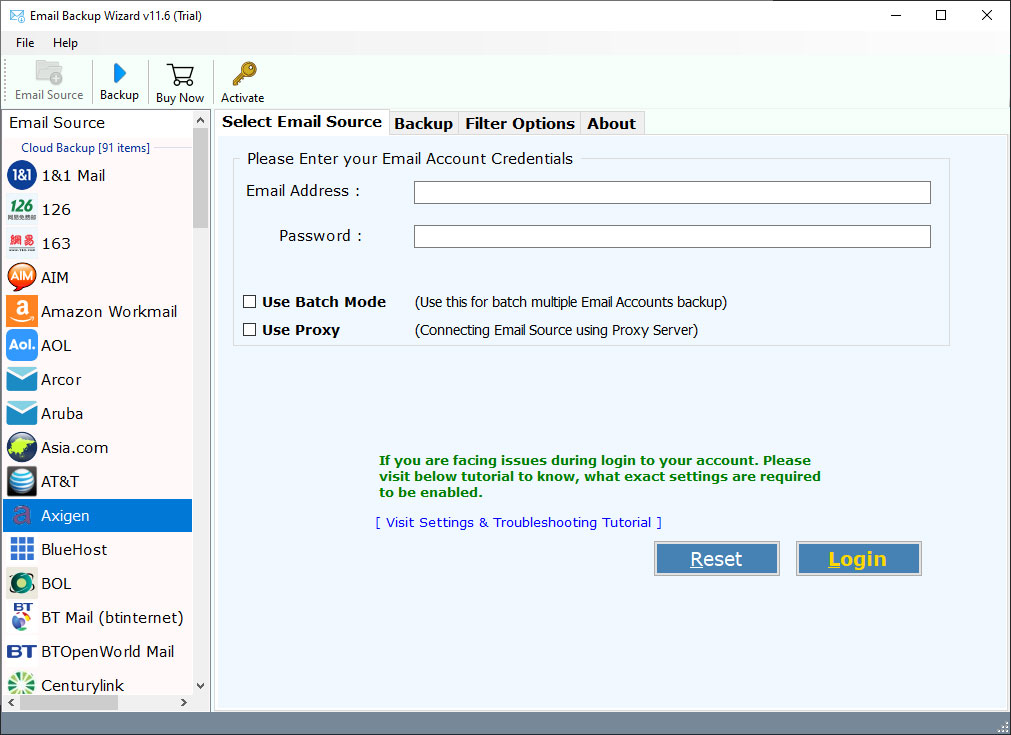Select the Amazon Workmail text label
Image resolution: width=1011 pixels, height=735 pixels.
[109, 311]
